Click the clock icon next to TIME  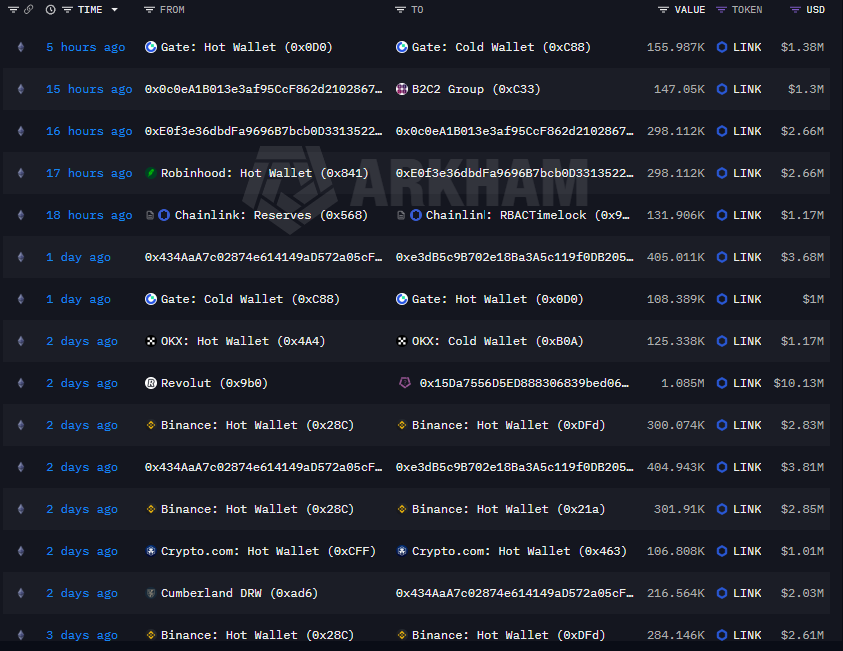pos(51,10)
